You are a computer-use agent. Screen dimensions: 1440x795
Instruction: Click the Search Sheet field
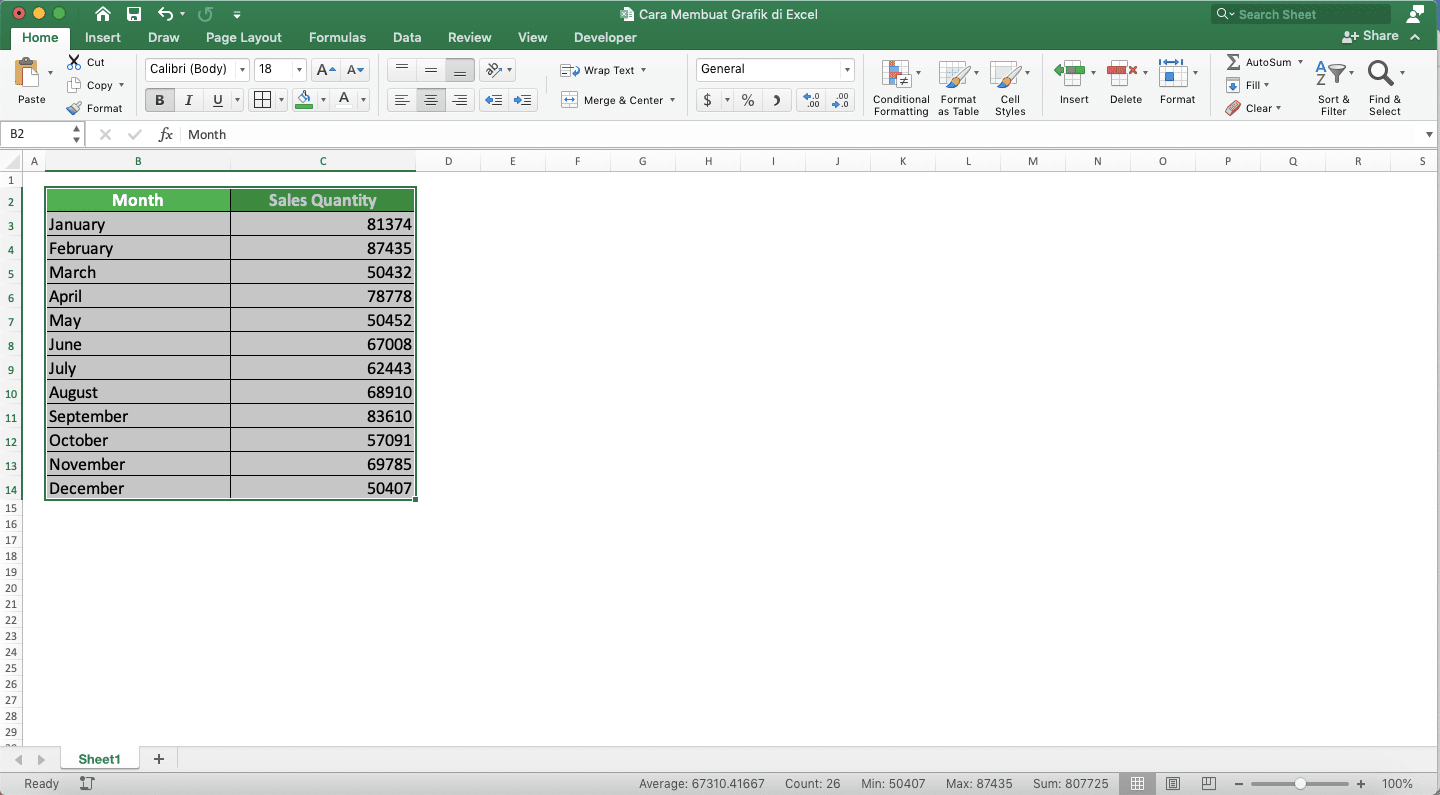1301,14
